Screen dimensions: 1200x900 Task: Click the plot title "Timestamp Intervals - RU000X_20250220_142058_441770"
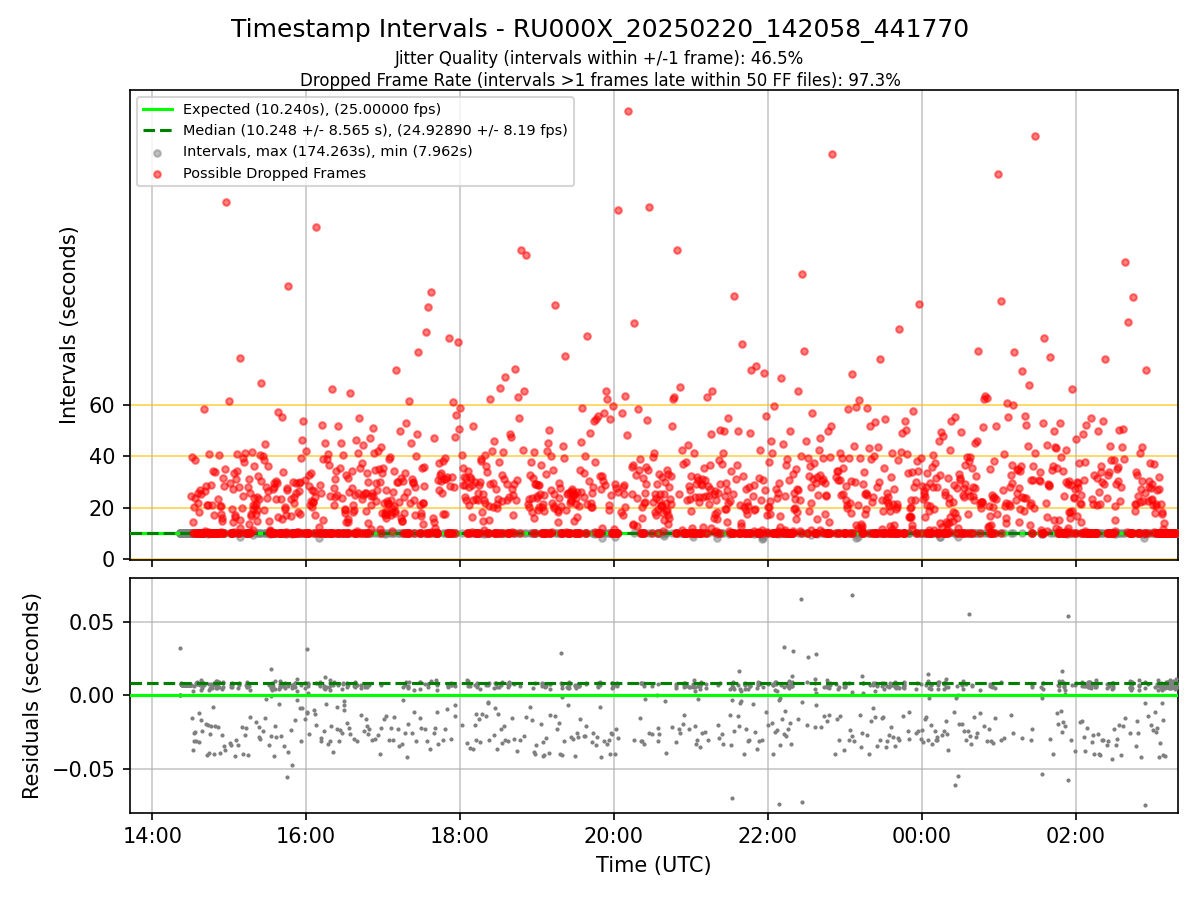point(600,29)
